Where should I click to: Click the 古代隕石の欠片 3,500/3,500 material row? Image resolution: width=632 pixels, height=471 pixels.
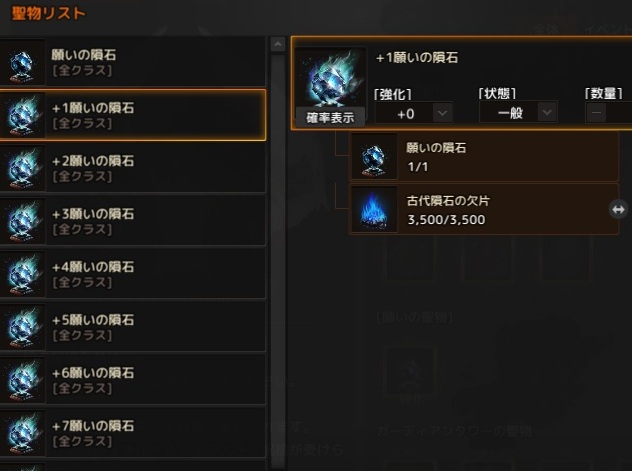point(484,210)
